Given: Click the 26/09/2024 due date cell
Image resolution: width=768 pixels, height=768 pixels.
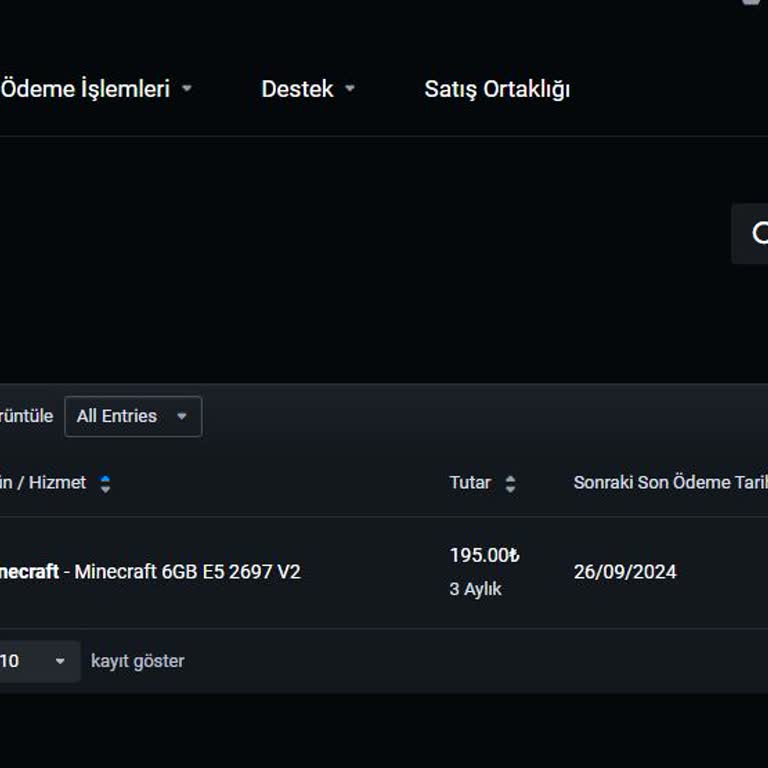Looking at the screenshot, I should coord(625,572).
